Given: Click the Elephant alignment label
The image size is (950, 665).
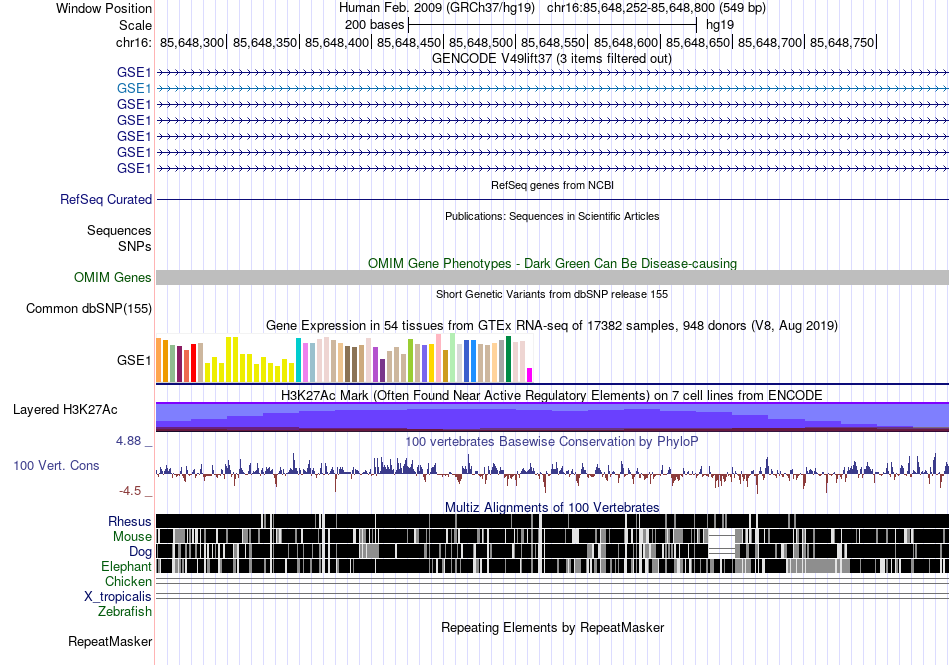Looking at the screenshot, I should point(126,566).
